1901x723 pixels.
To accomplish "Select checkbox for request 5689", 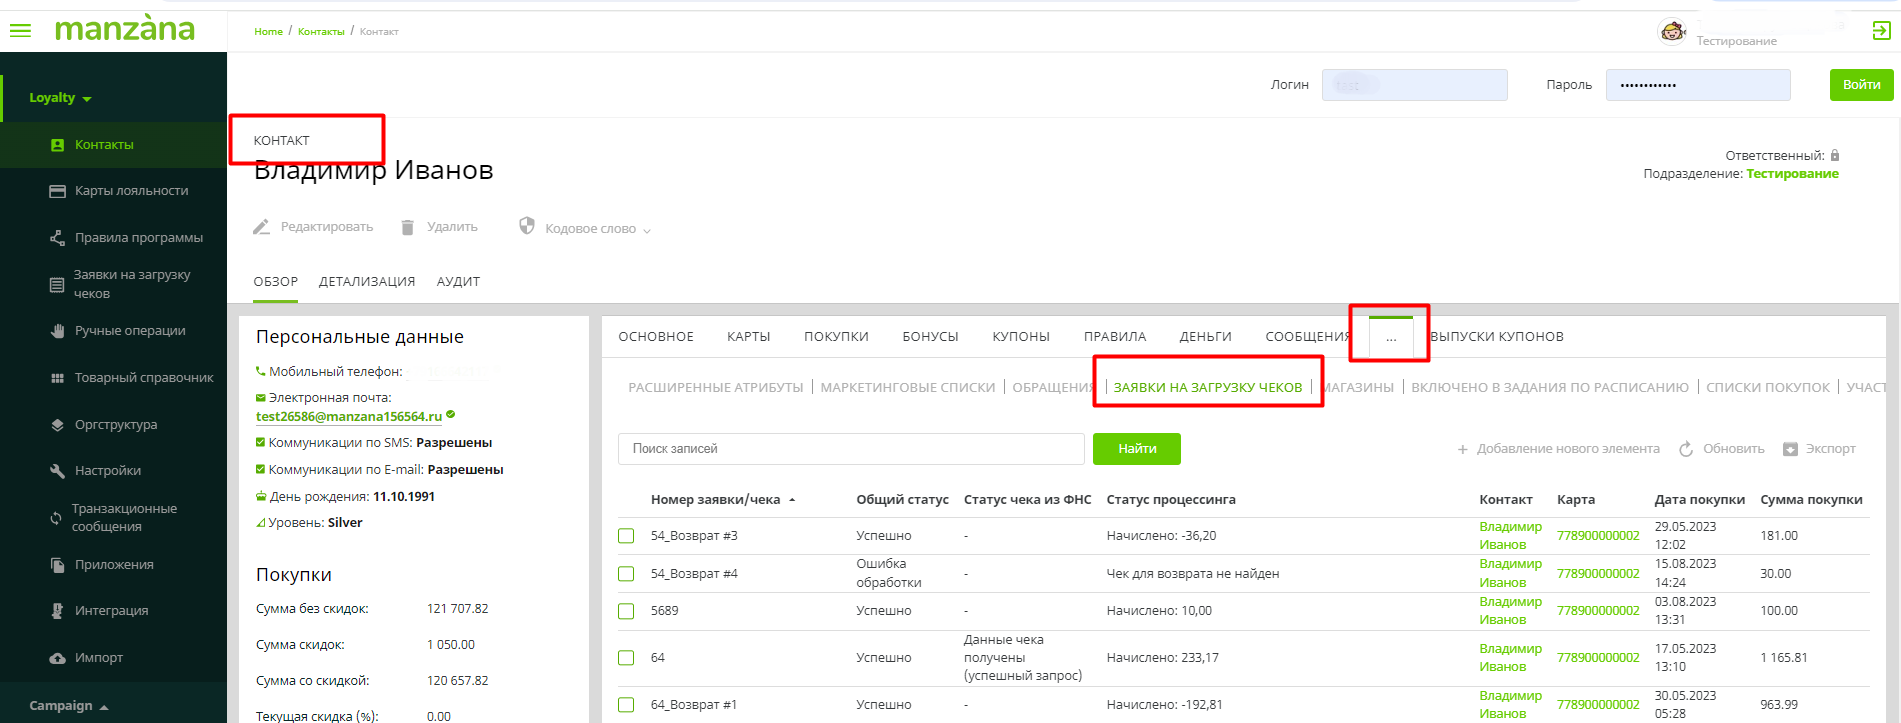I will tap(626, 611).
